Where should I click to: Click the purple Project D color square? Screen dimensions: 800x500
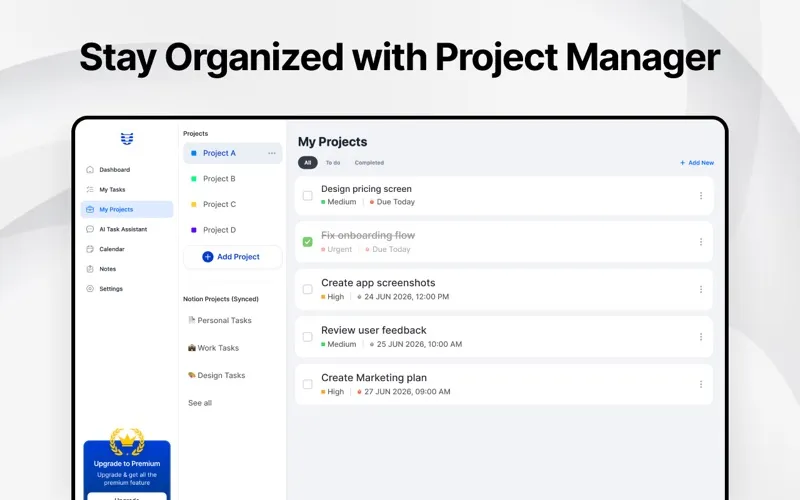[194, 230]
